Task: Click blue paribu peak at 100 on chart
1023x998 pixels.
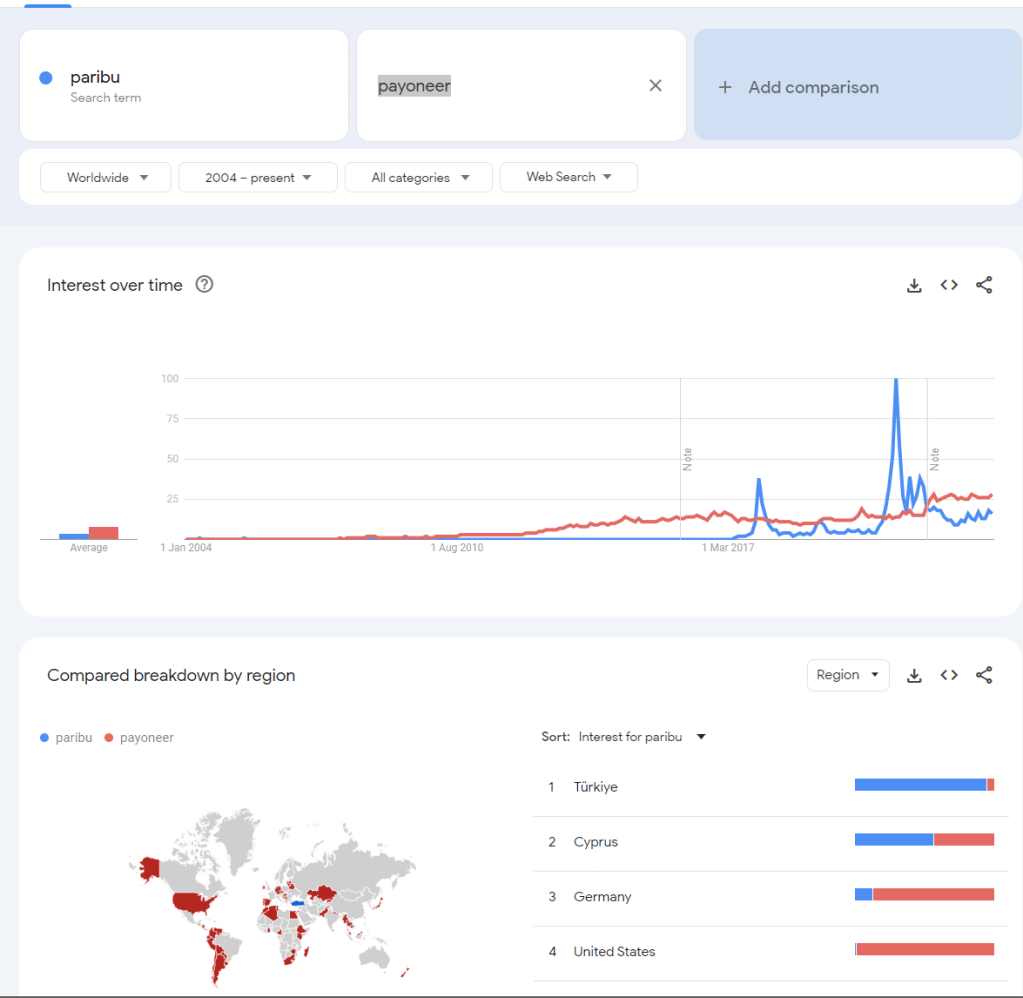Action: (x=896, y=380)
